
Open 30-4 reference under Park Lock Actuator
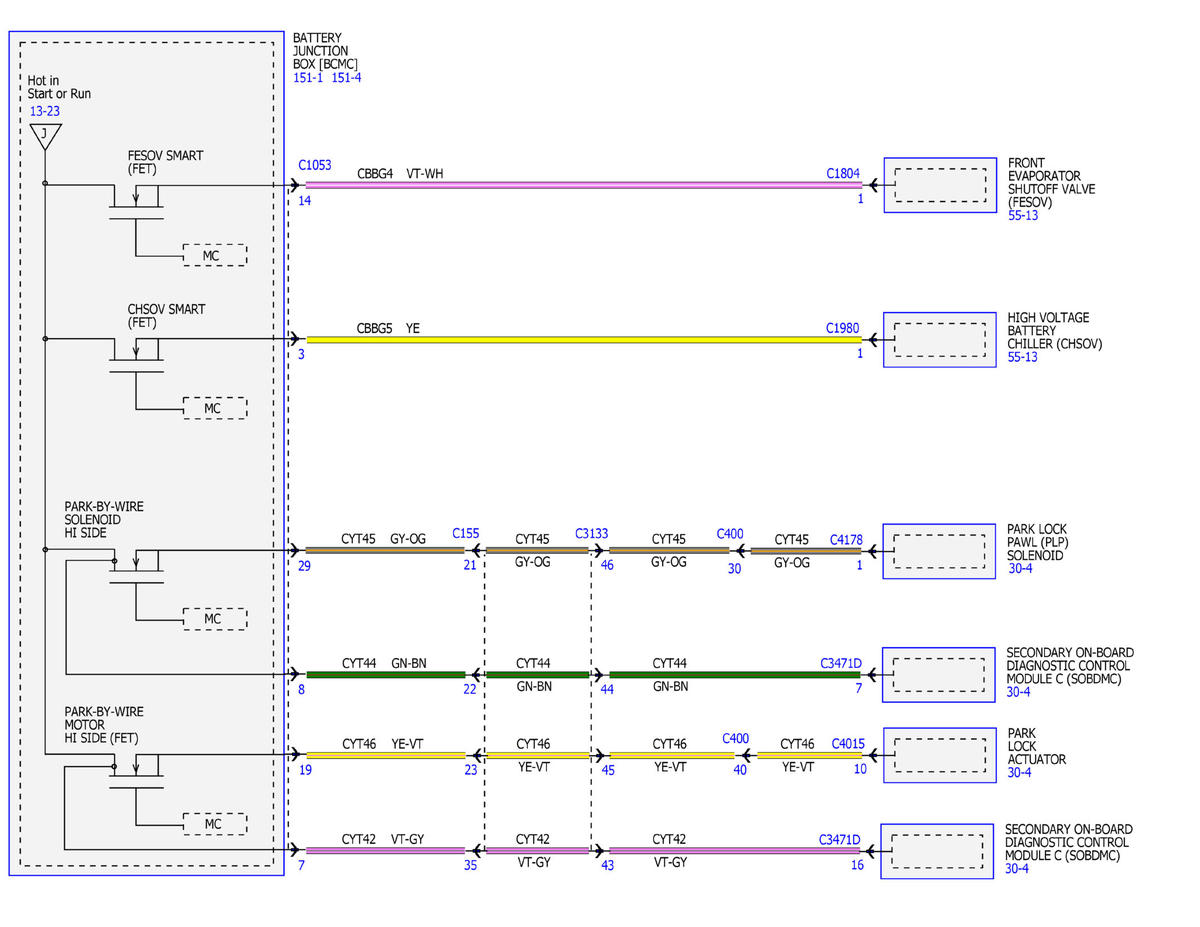coord(1020,773)
